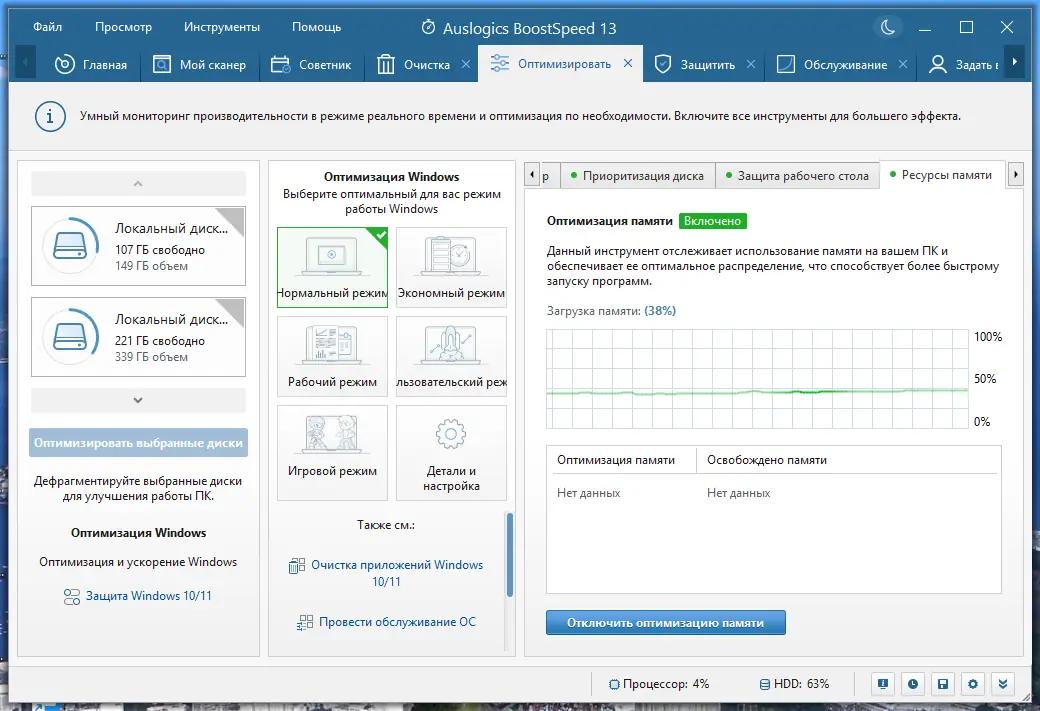The image size is (1040, 711).
Task: Select Нормальный режим mode tile
Action: 332,267
